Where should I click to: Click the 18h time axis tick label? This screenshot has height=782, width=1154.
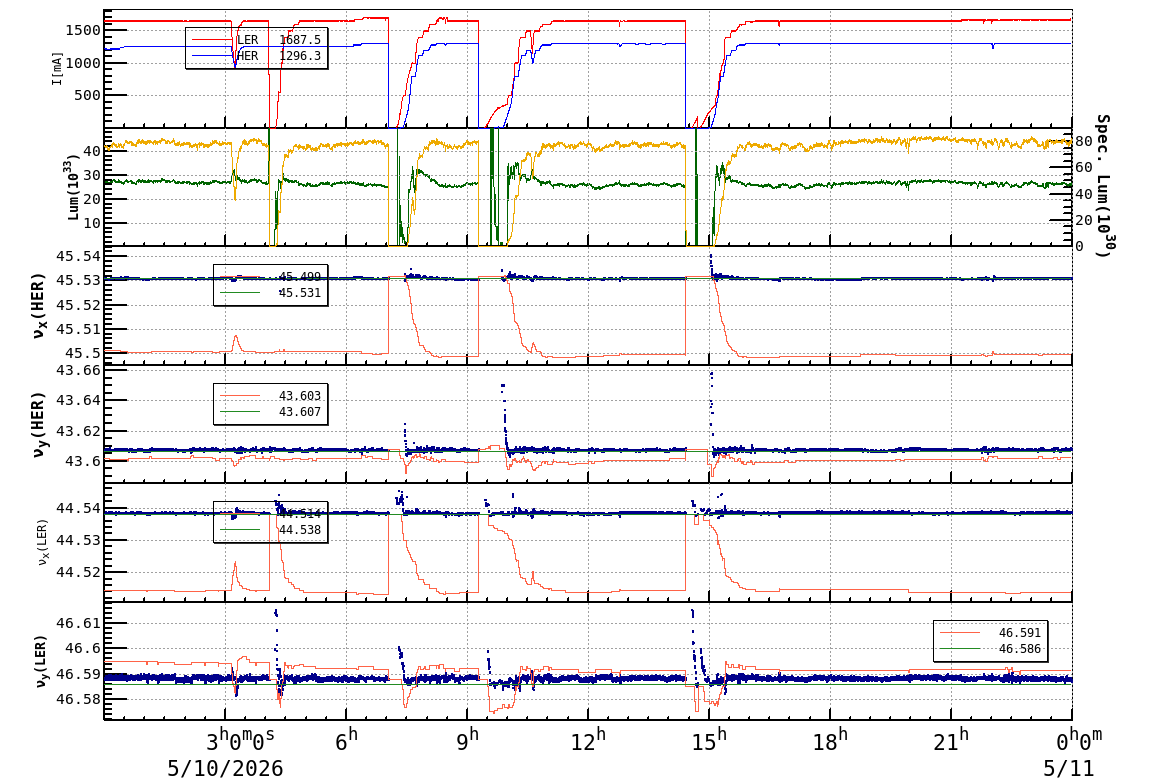[830, 740]
